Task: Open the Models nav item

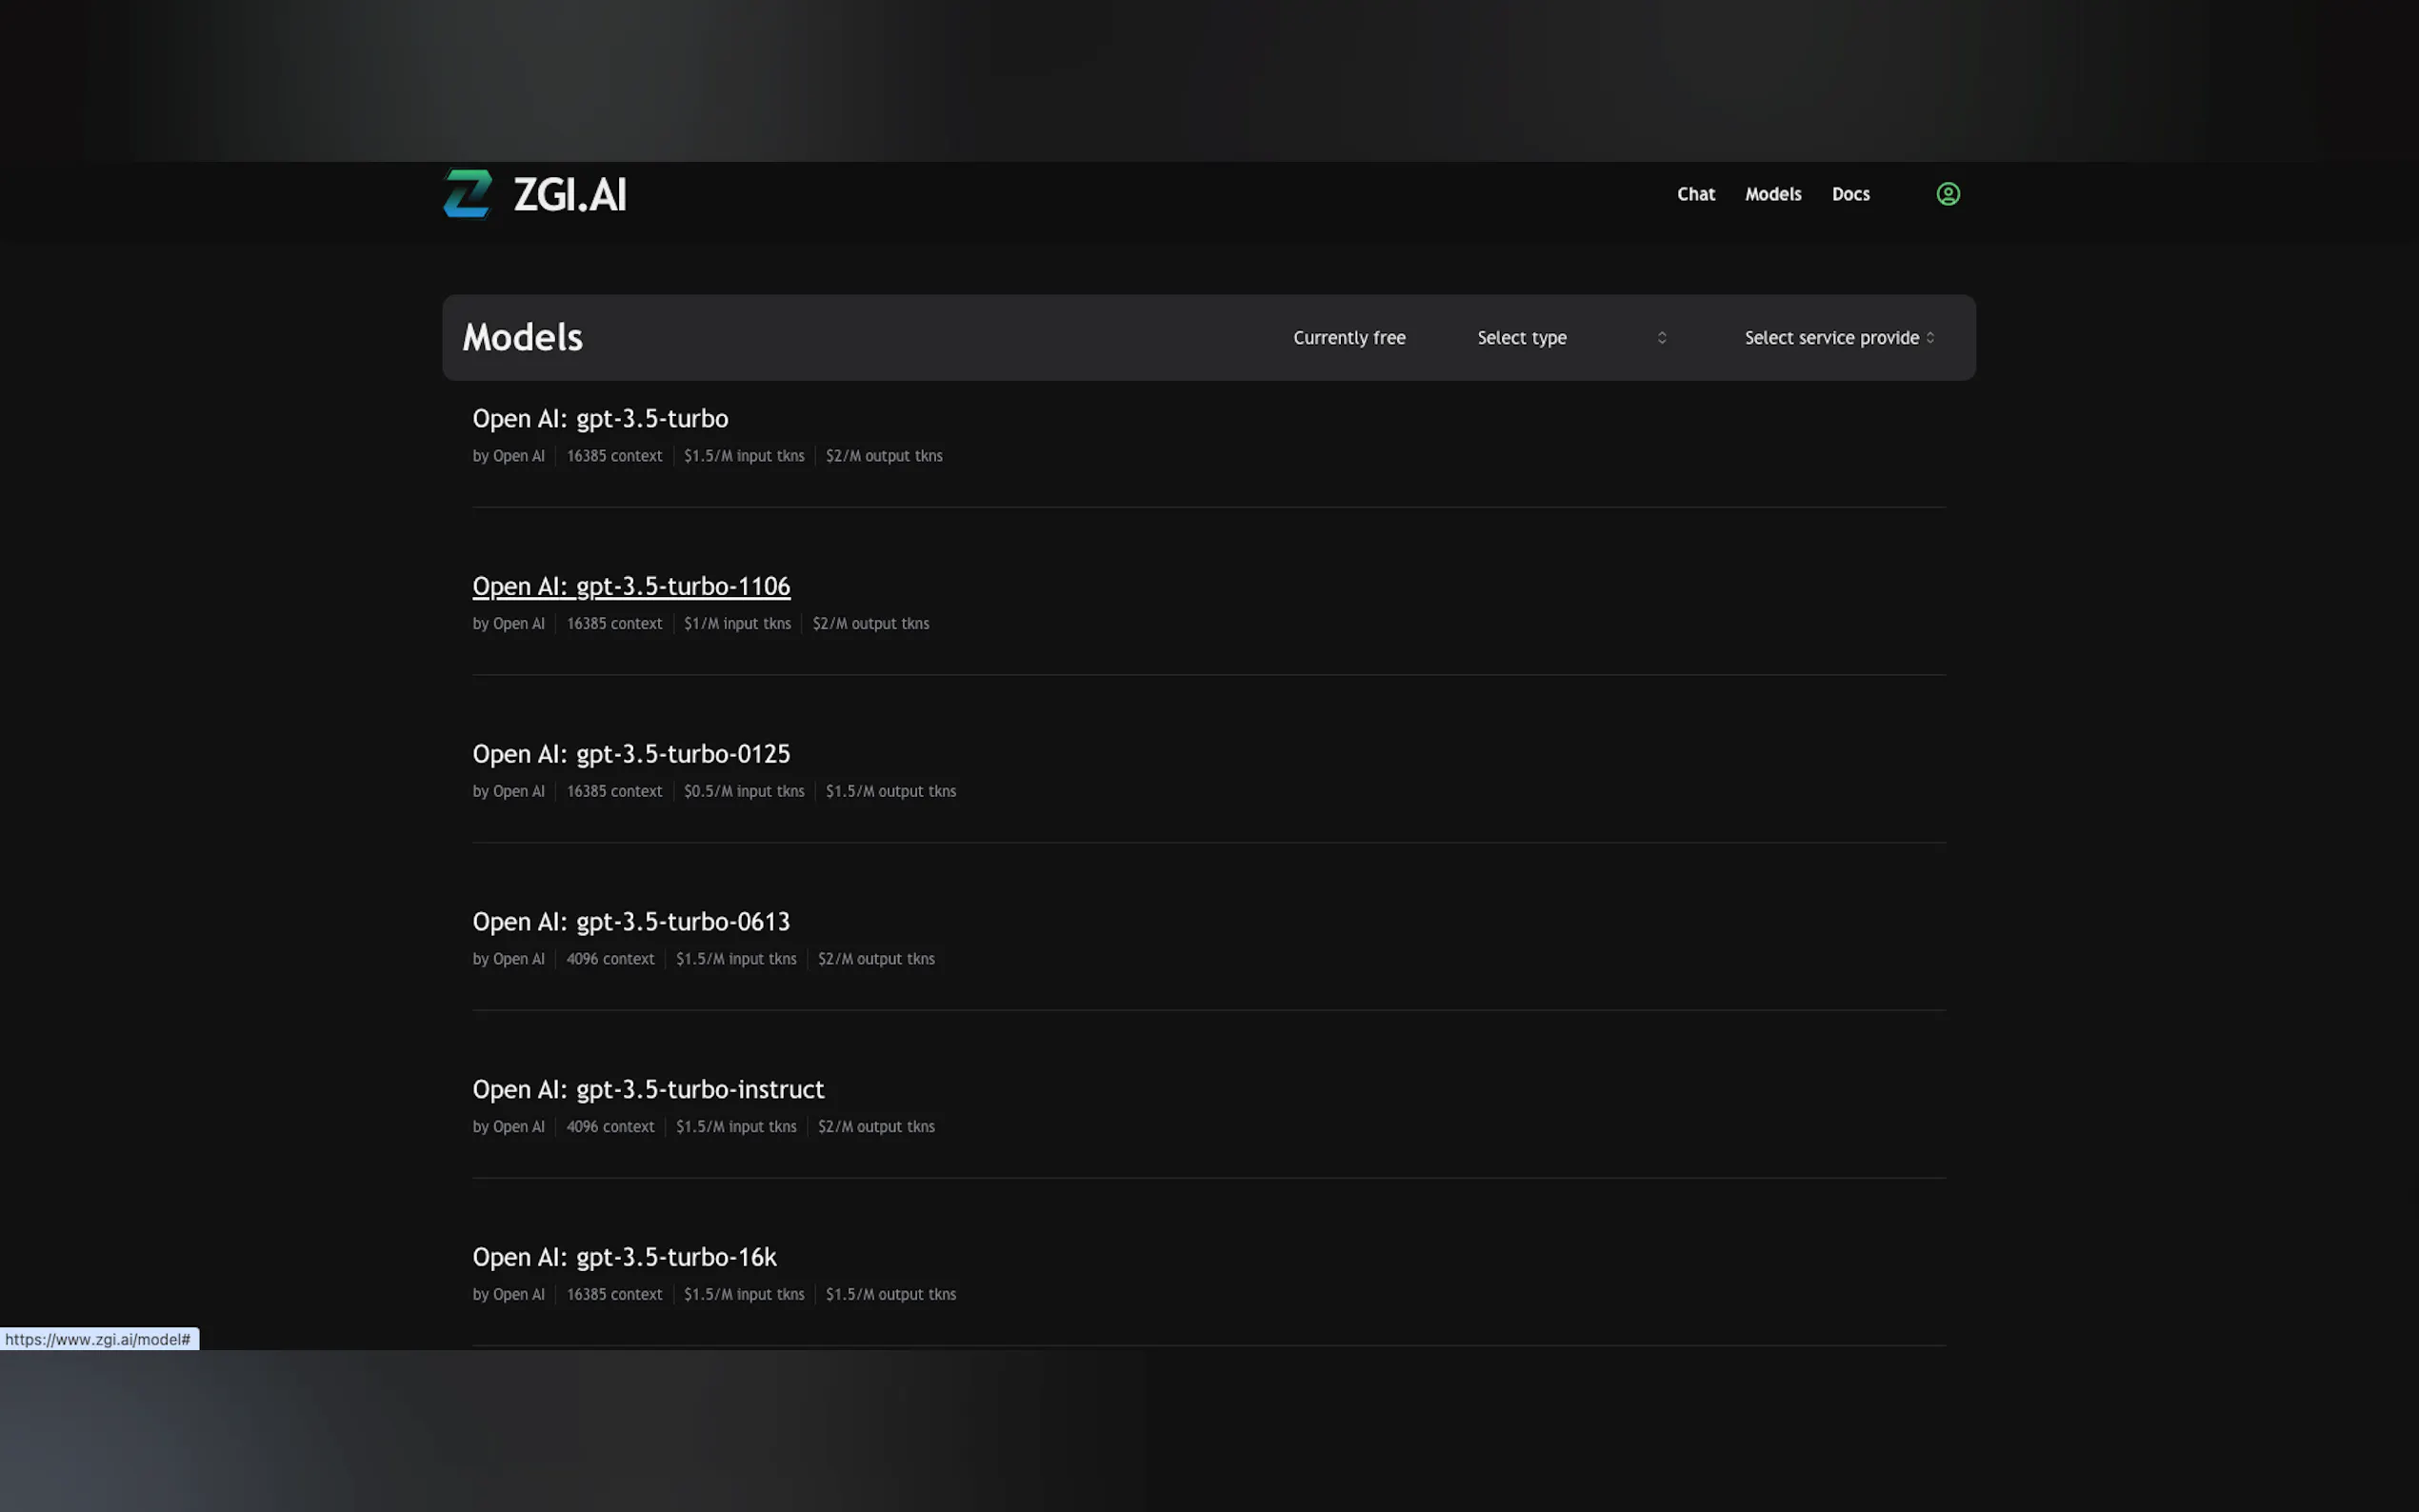Action: click(1772, 194)
